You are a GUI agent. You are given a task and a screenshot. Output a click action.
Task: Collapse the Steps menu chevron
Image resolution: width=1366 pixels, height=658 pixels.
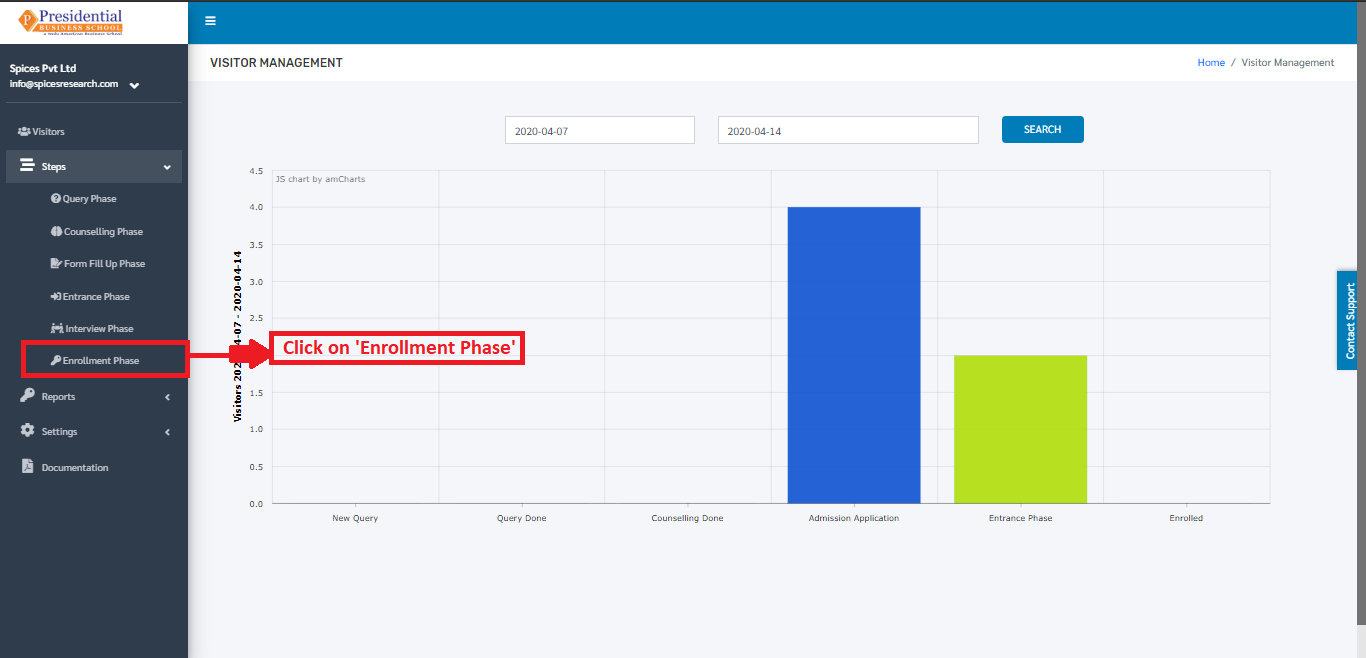167,167
